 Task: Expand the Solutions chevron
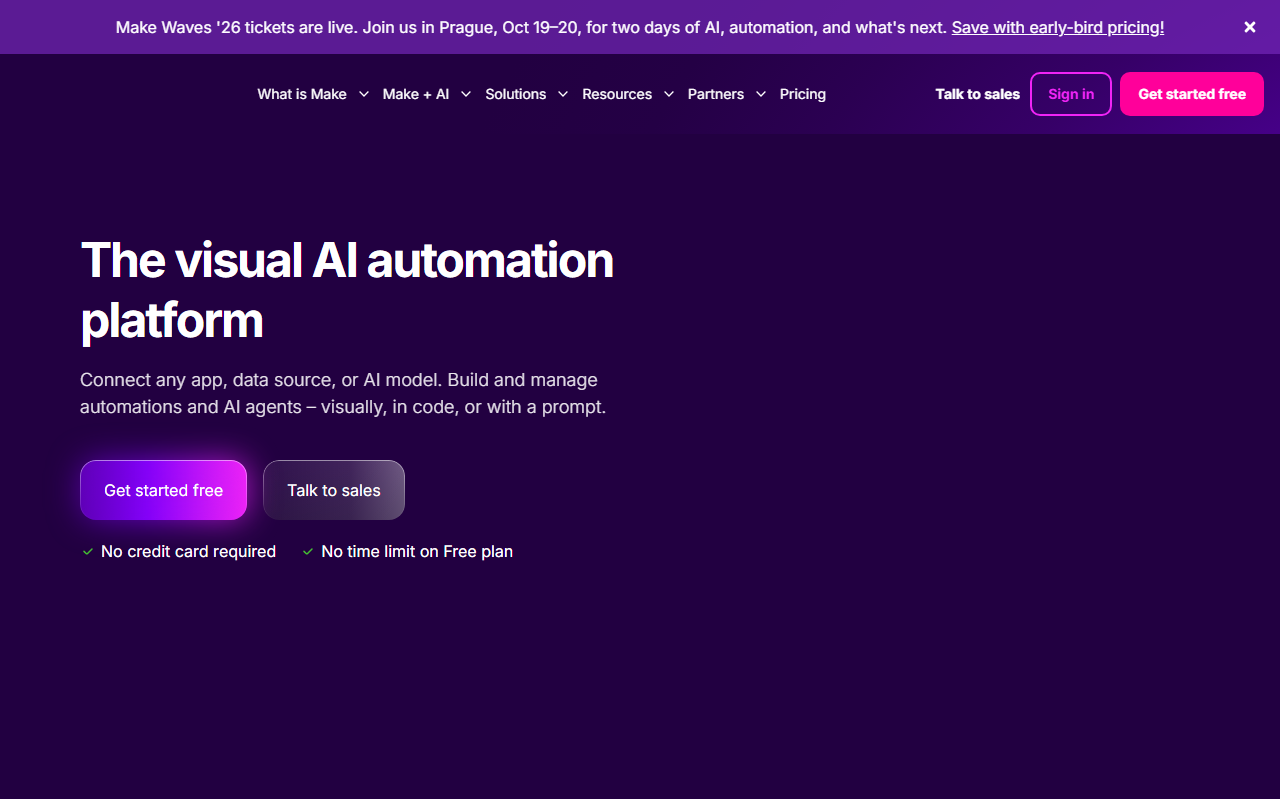563,94
